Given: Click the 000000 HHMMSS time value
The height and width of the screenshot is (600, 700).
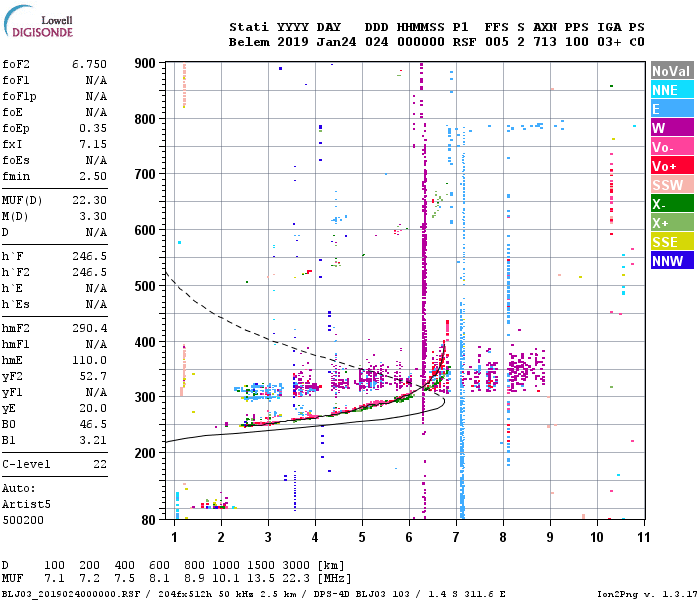Looking at the screenshot, I should [421, 42].
